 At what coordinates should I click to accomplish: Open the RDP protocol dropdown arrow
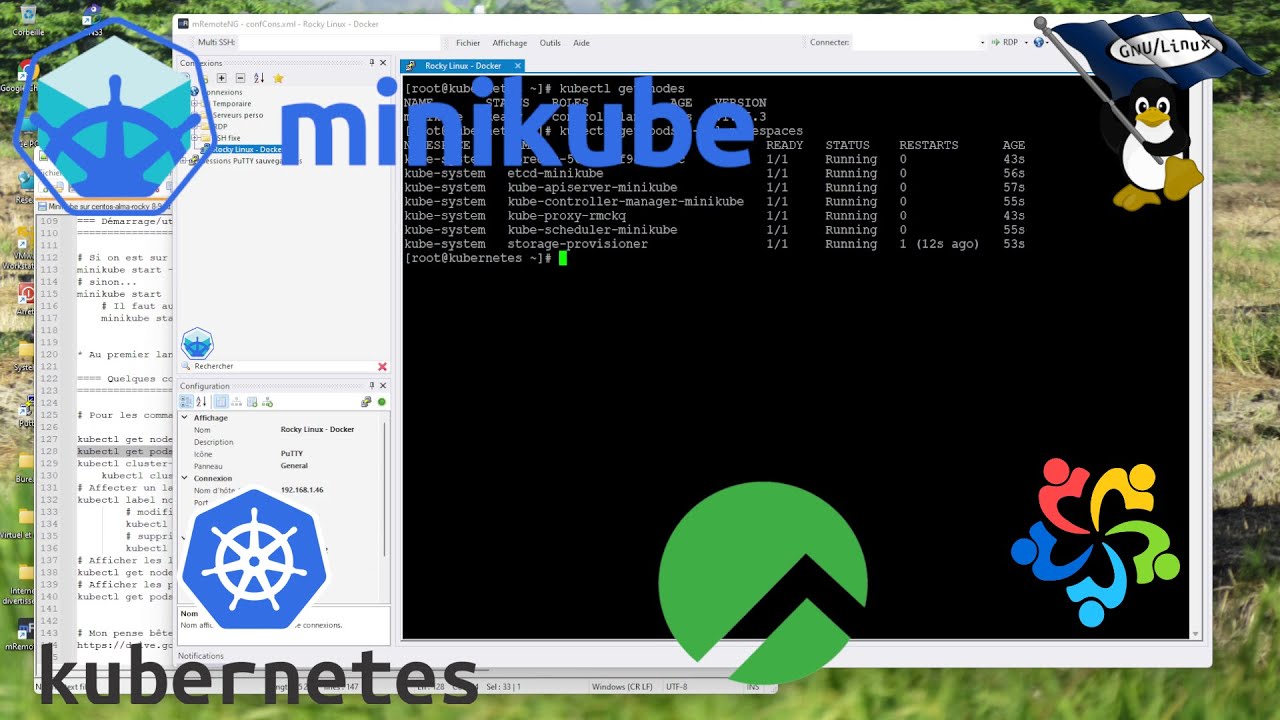[1024, 43]
